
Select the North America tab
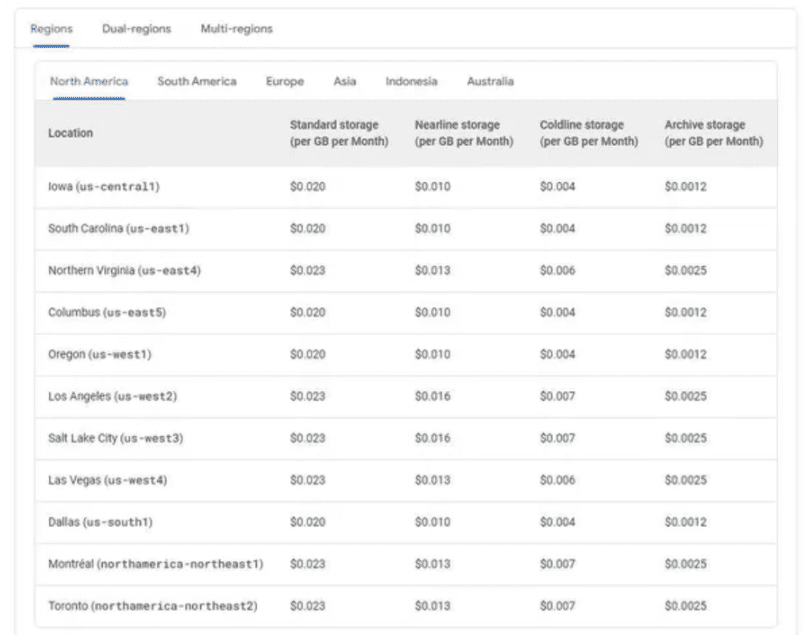(x=89, y=81)
